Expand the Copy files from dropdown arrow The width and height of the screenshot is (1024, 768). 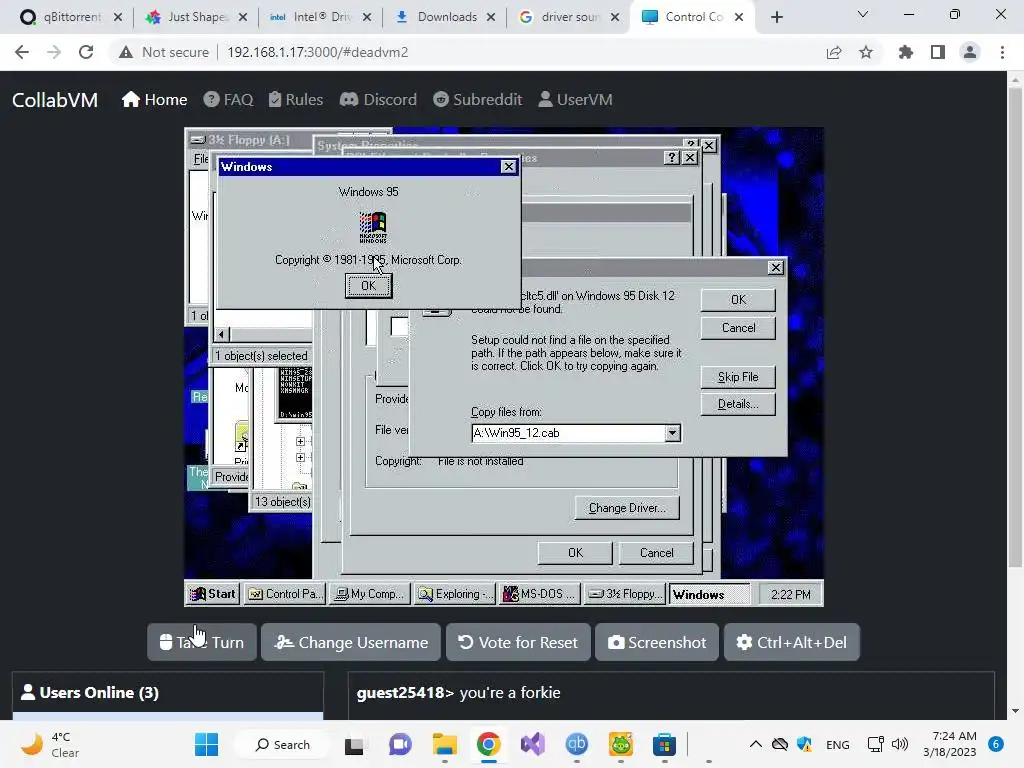click(672, 433)
